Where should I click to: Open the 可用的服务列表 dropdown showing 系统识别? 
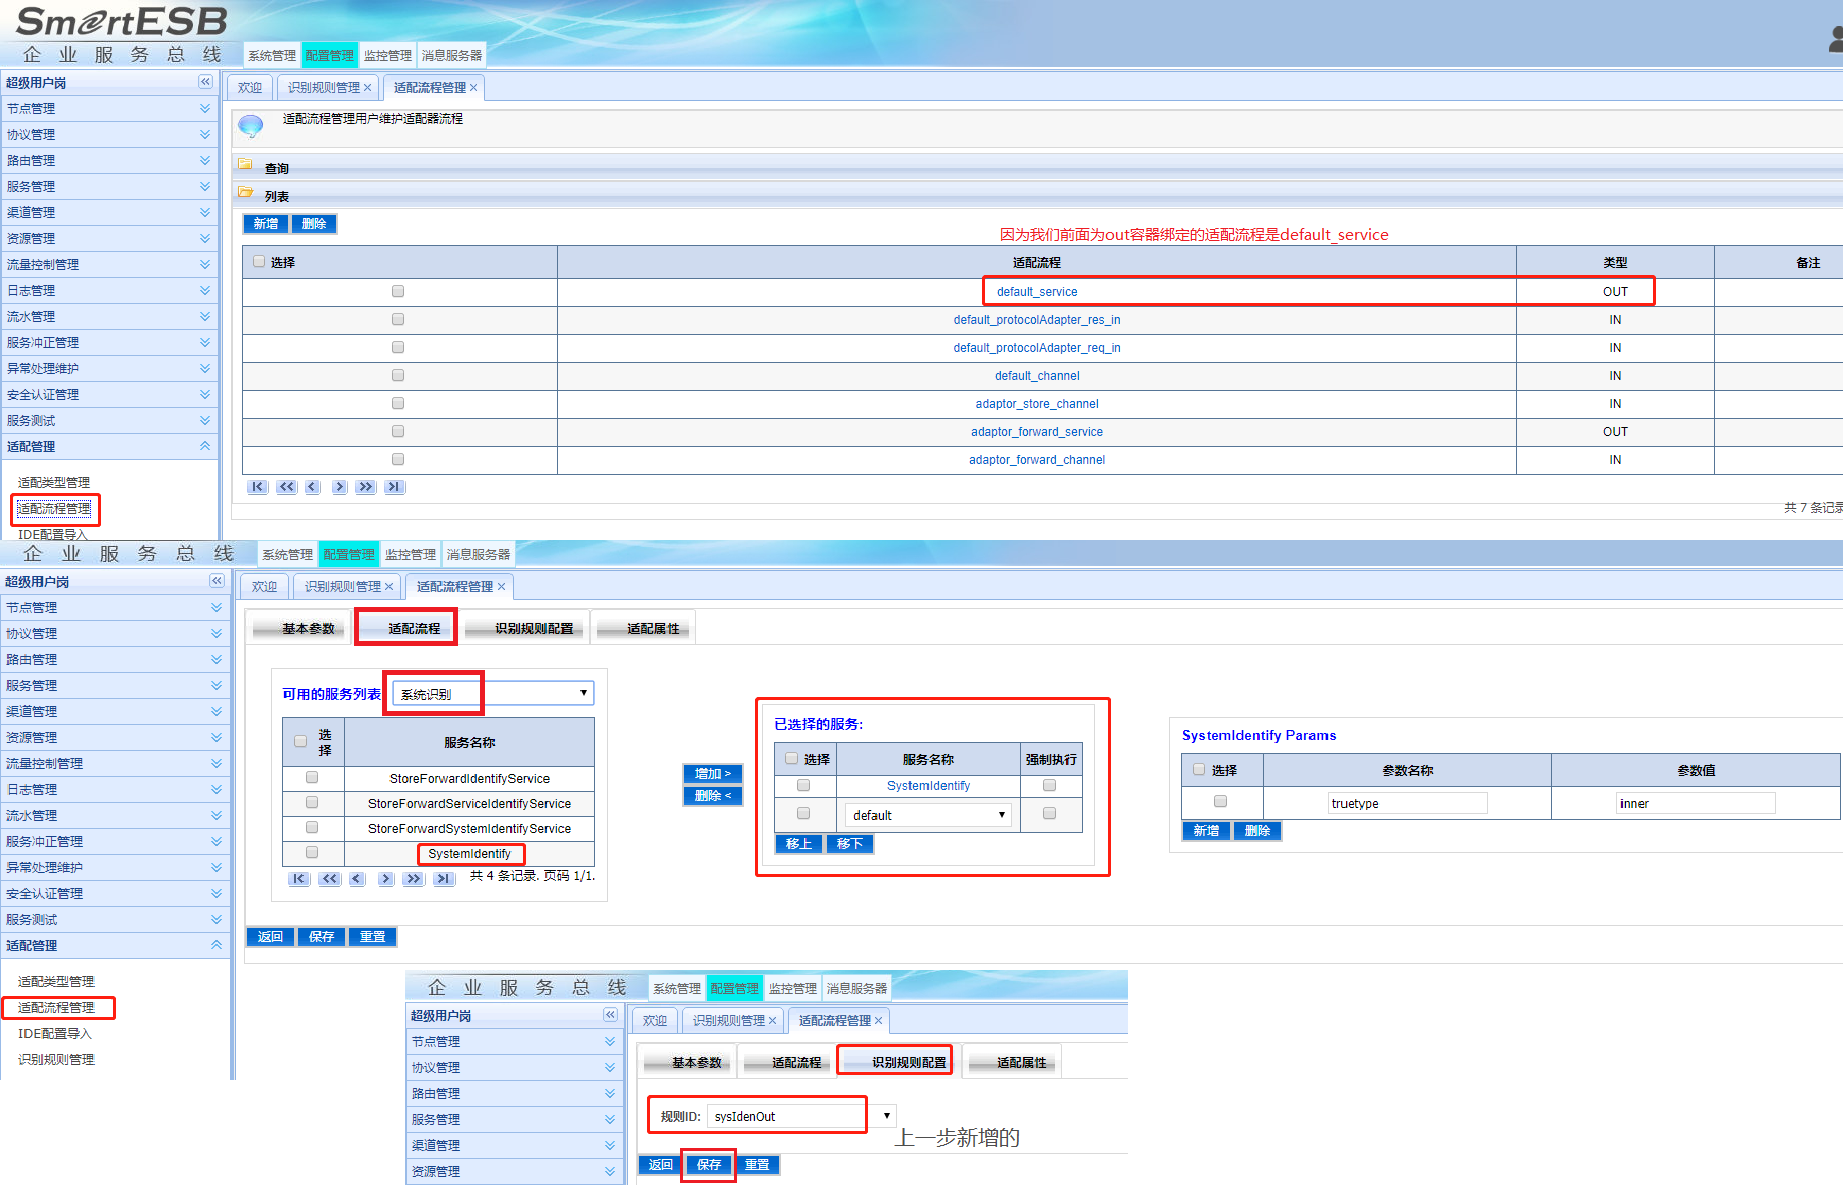493,694
